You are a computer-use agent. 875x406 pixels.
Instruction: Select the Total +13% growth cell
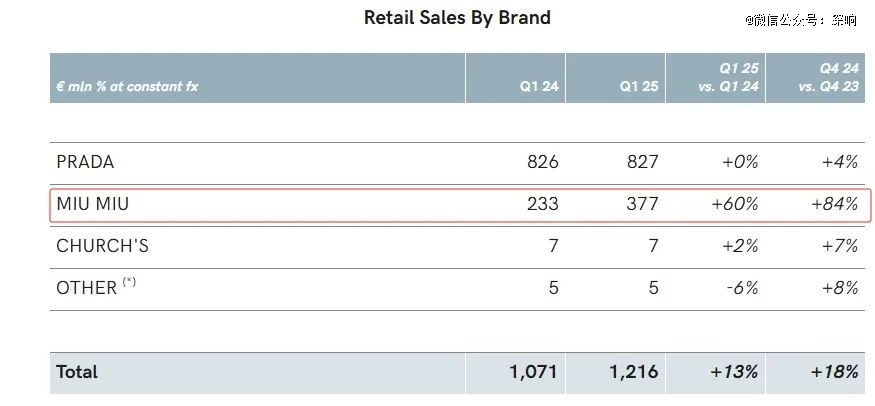point(735,372)
